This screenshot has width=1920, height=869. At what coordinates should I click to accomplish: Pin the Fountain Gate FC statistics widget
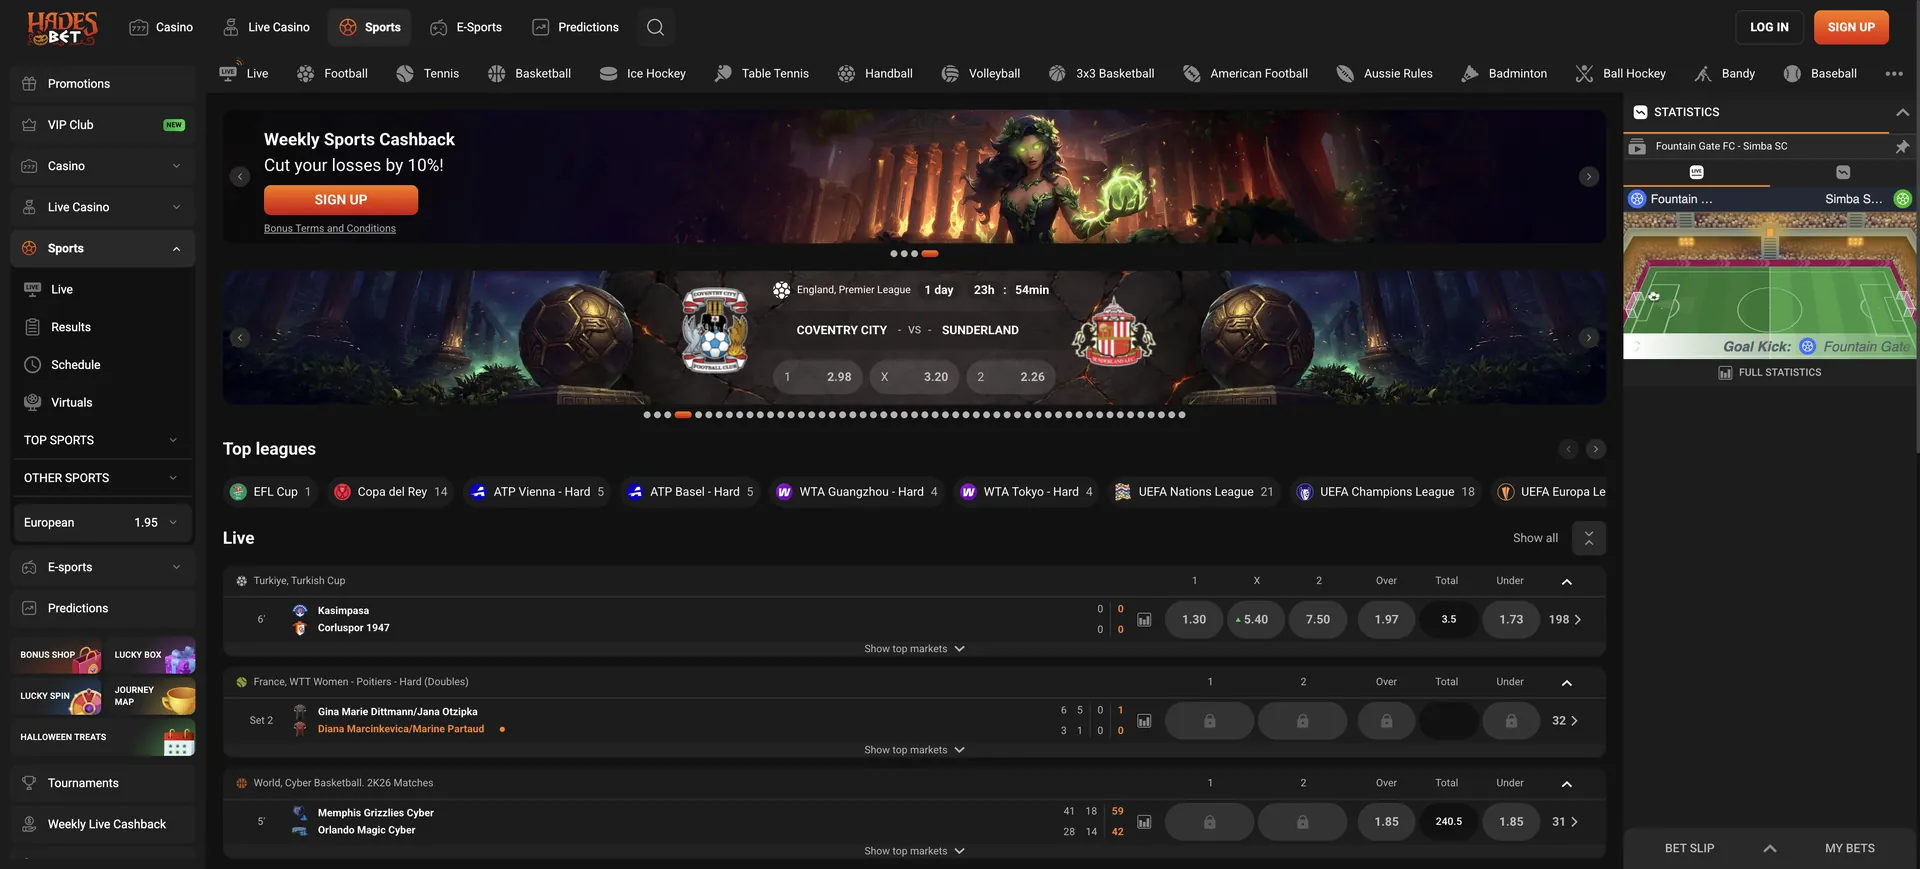click(1902, 147)
